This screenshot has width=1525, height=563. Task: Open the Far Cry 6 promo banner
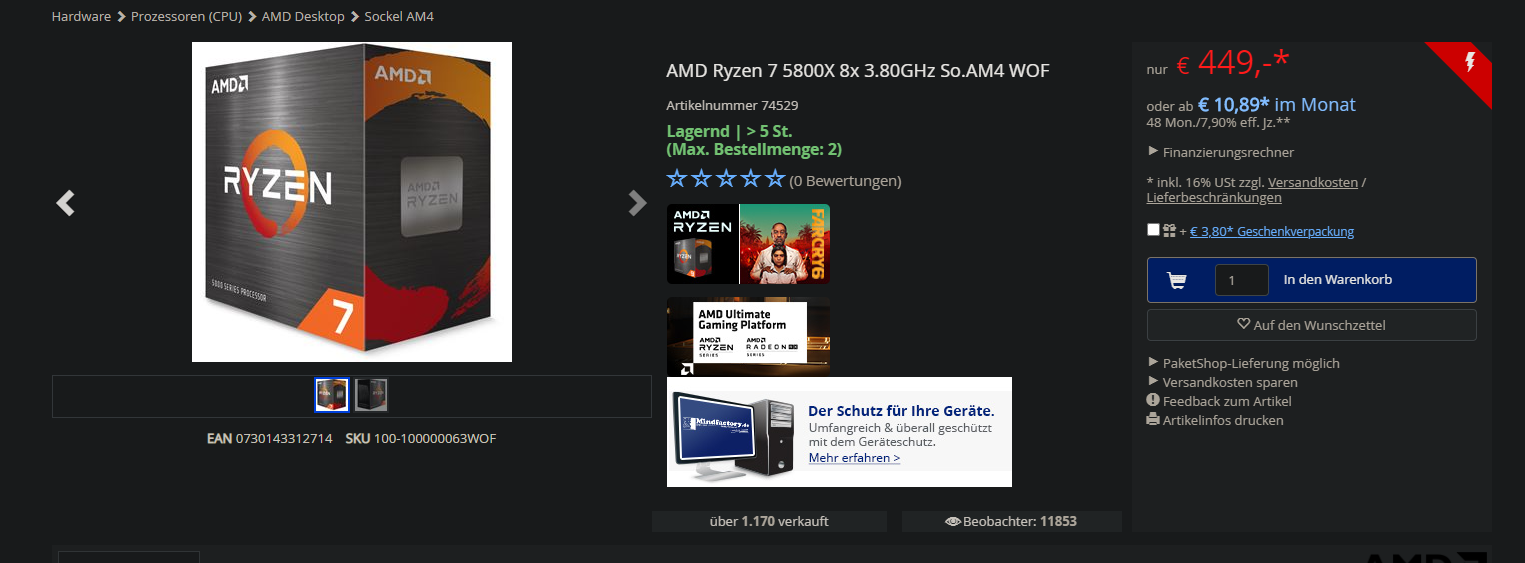click(748, 244)
